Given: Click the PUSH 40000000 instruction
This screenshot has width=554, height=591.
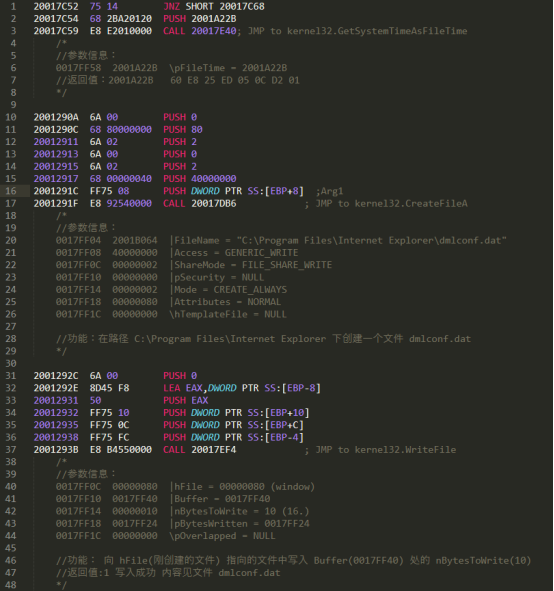Looking at the screenshot, I should [200, 179].
